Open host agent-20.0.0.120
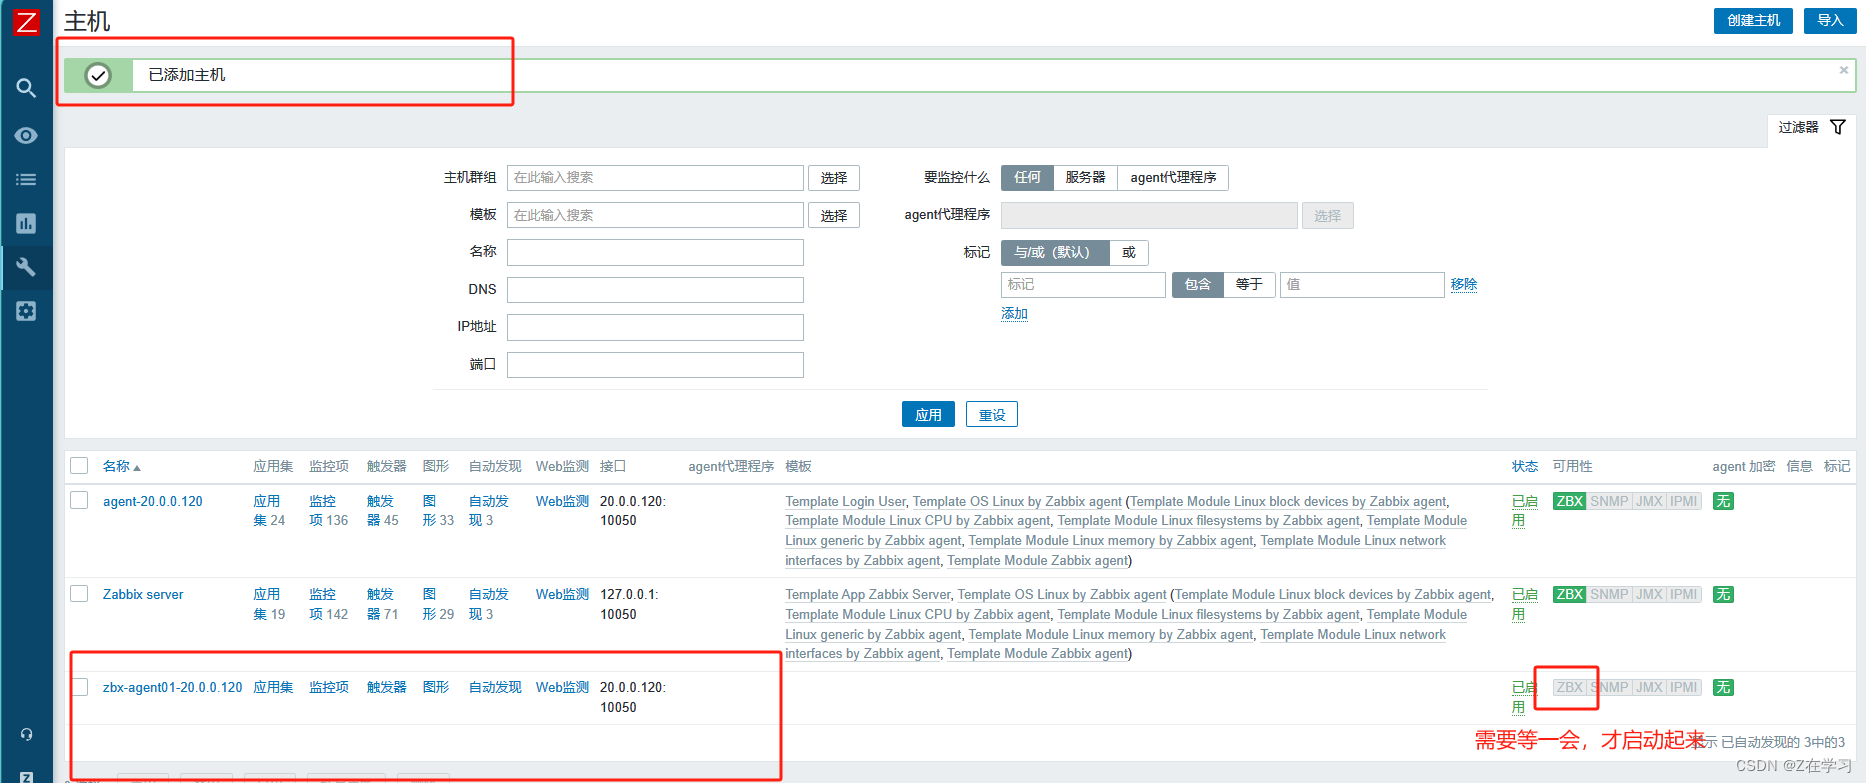 (x=153, y=501)
